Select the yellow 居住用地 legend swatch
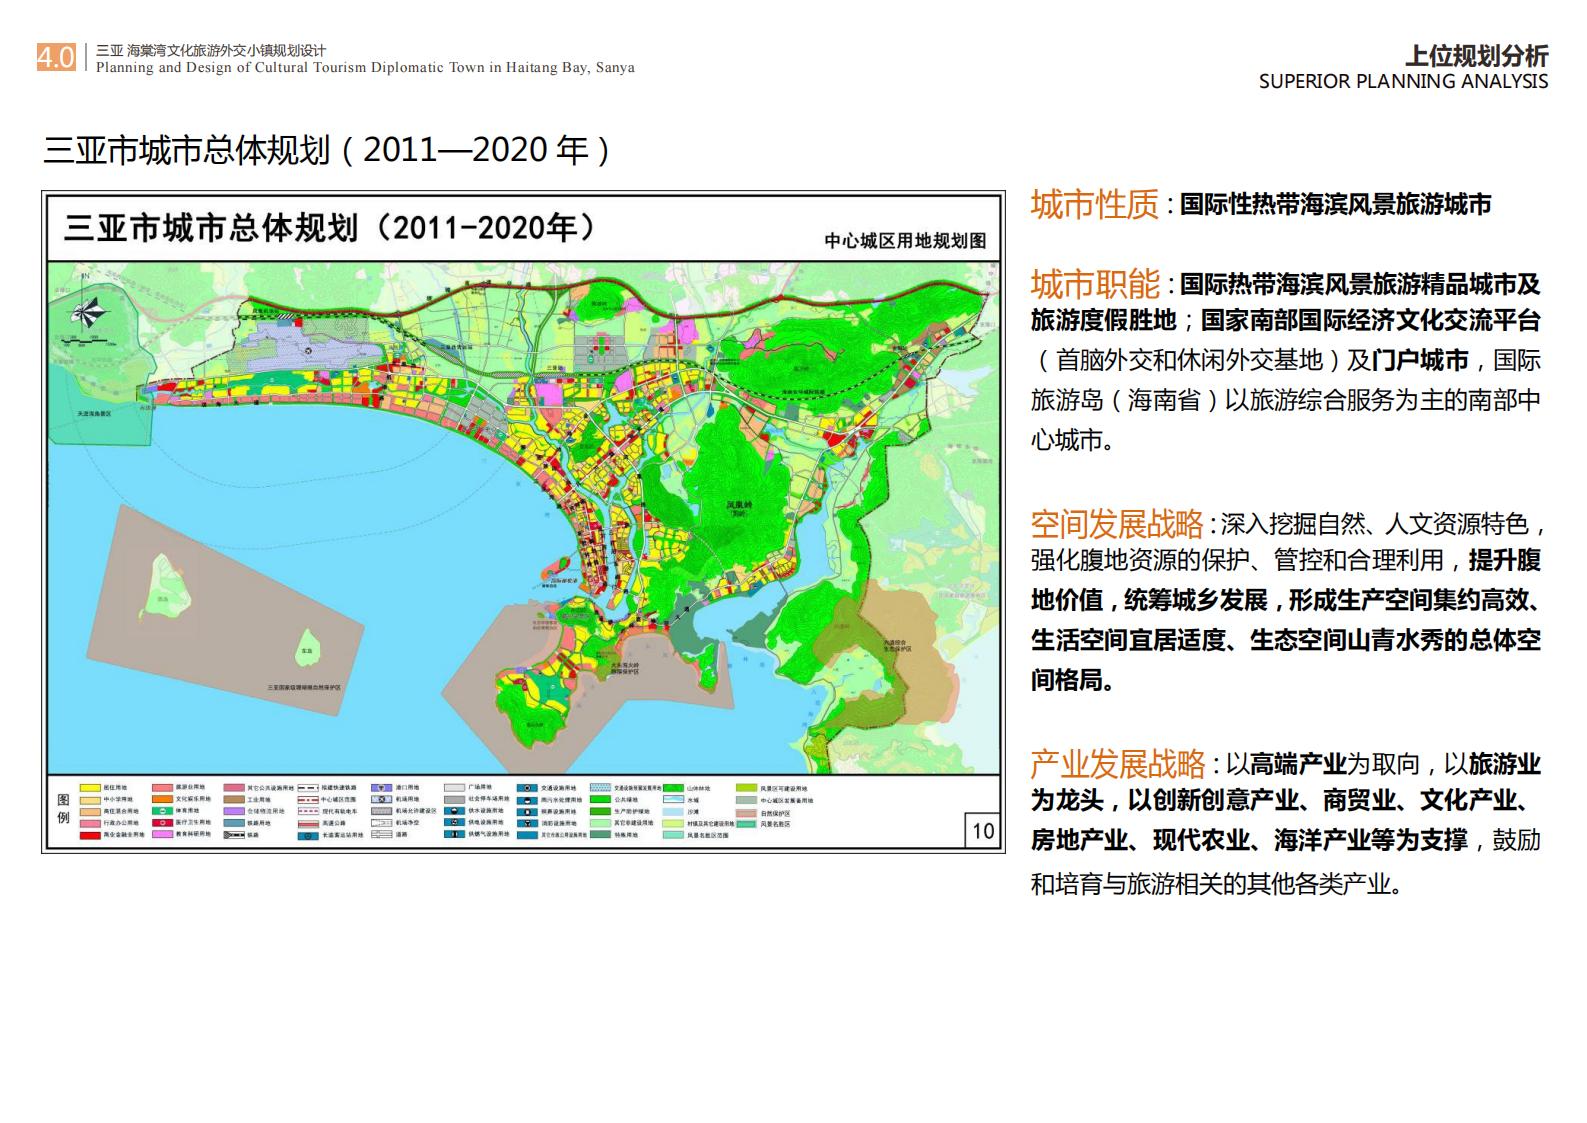 pyautogui.click(x=90, y=788)
